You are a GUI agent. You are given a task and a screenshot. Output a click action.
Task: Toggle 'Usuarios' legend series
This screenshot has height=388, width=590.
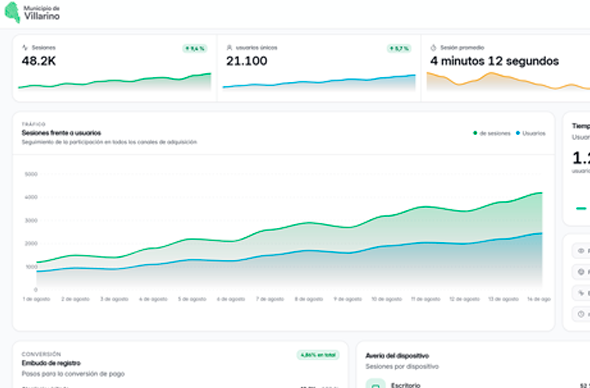click(531, 133)
